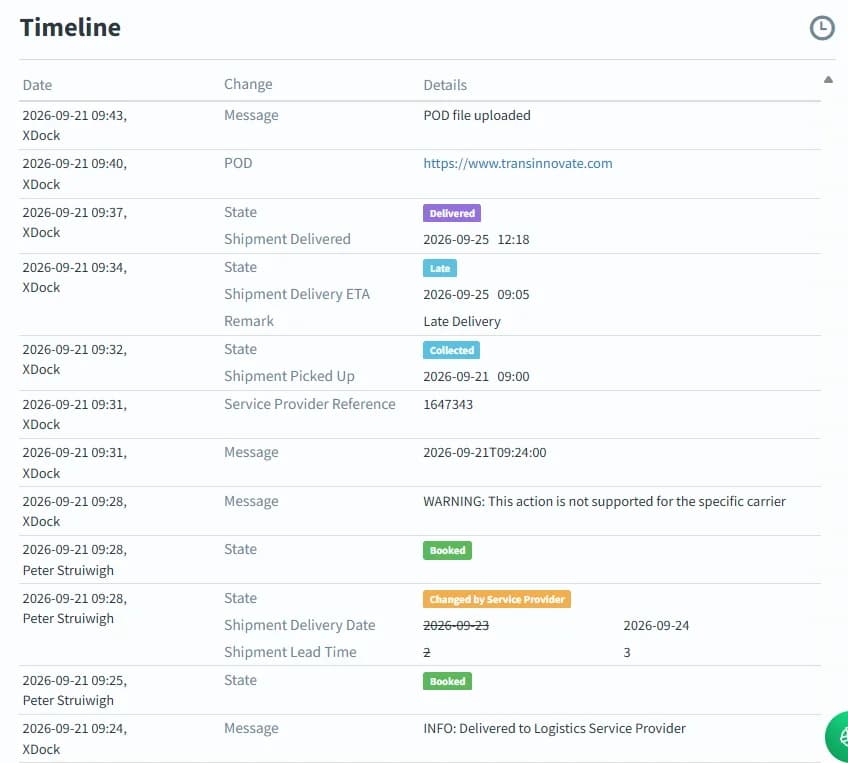Click the Shipment Delivered label
This screenshot has height=763, width=848.
[x=287, y=239]
